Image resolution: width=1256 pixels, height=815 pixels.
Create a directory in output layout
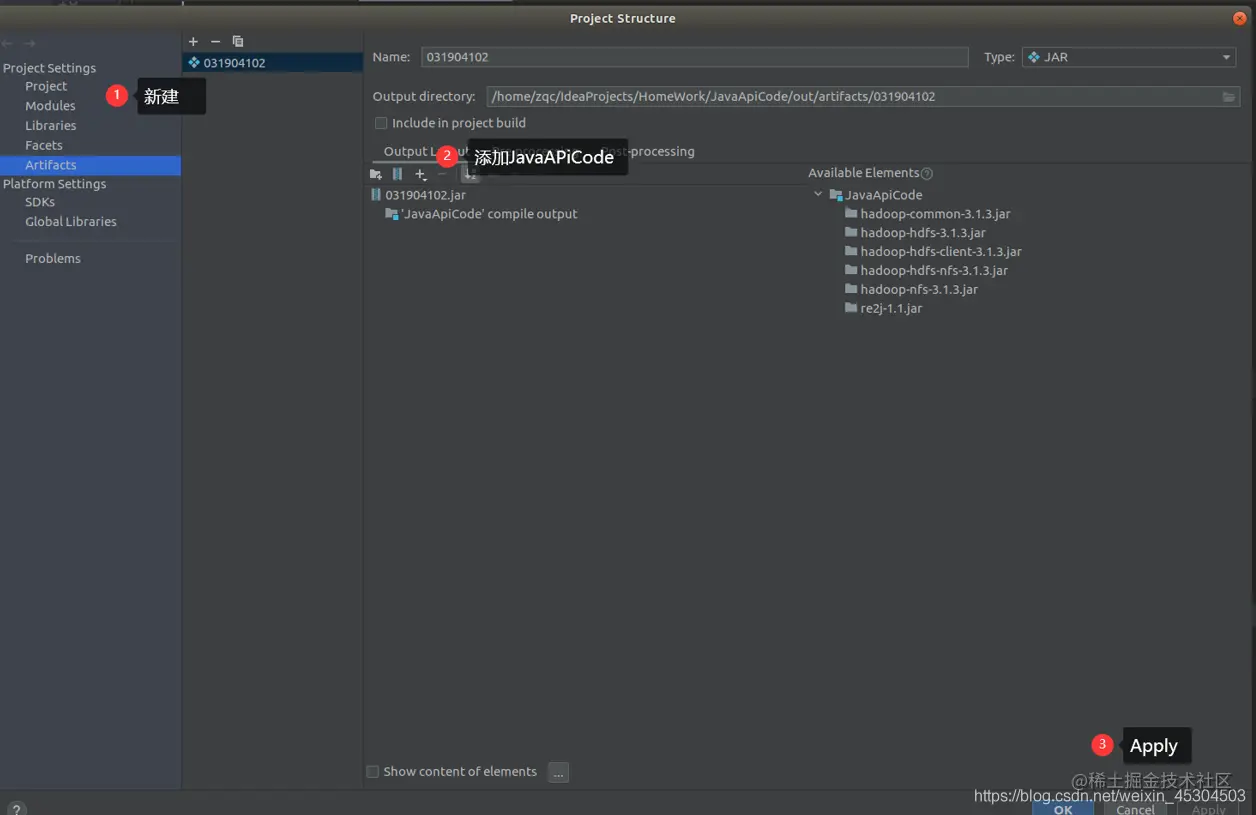(x=376, y=174)
